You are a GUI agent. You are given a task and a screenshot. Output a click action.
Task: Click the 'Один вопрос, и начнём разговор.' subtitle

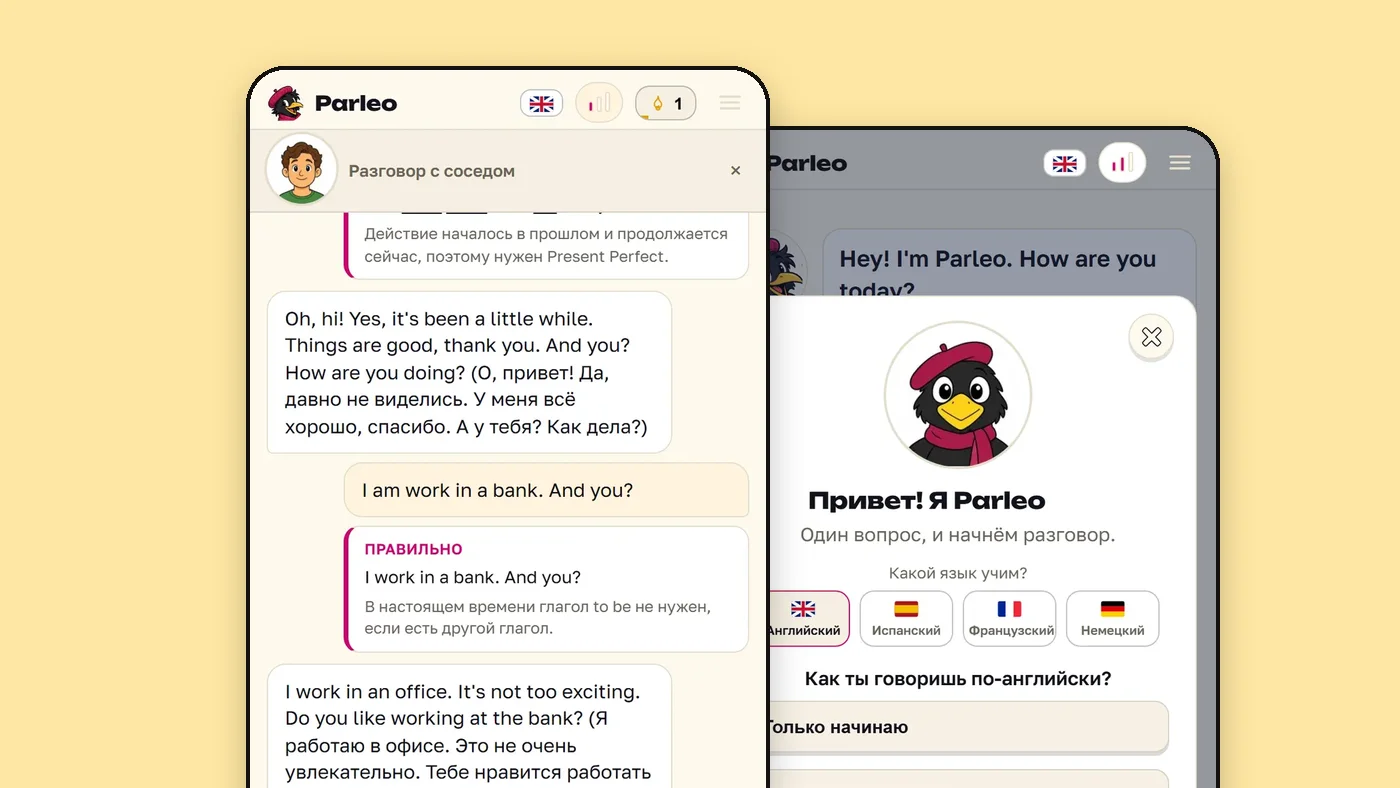click(x=957, y=535)
